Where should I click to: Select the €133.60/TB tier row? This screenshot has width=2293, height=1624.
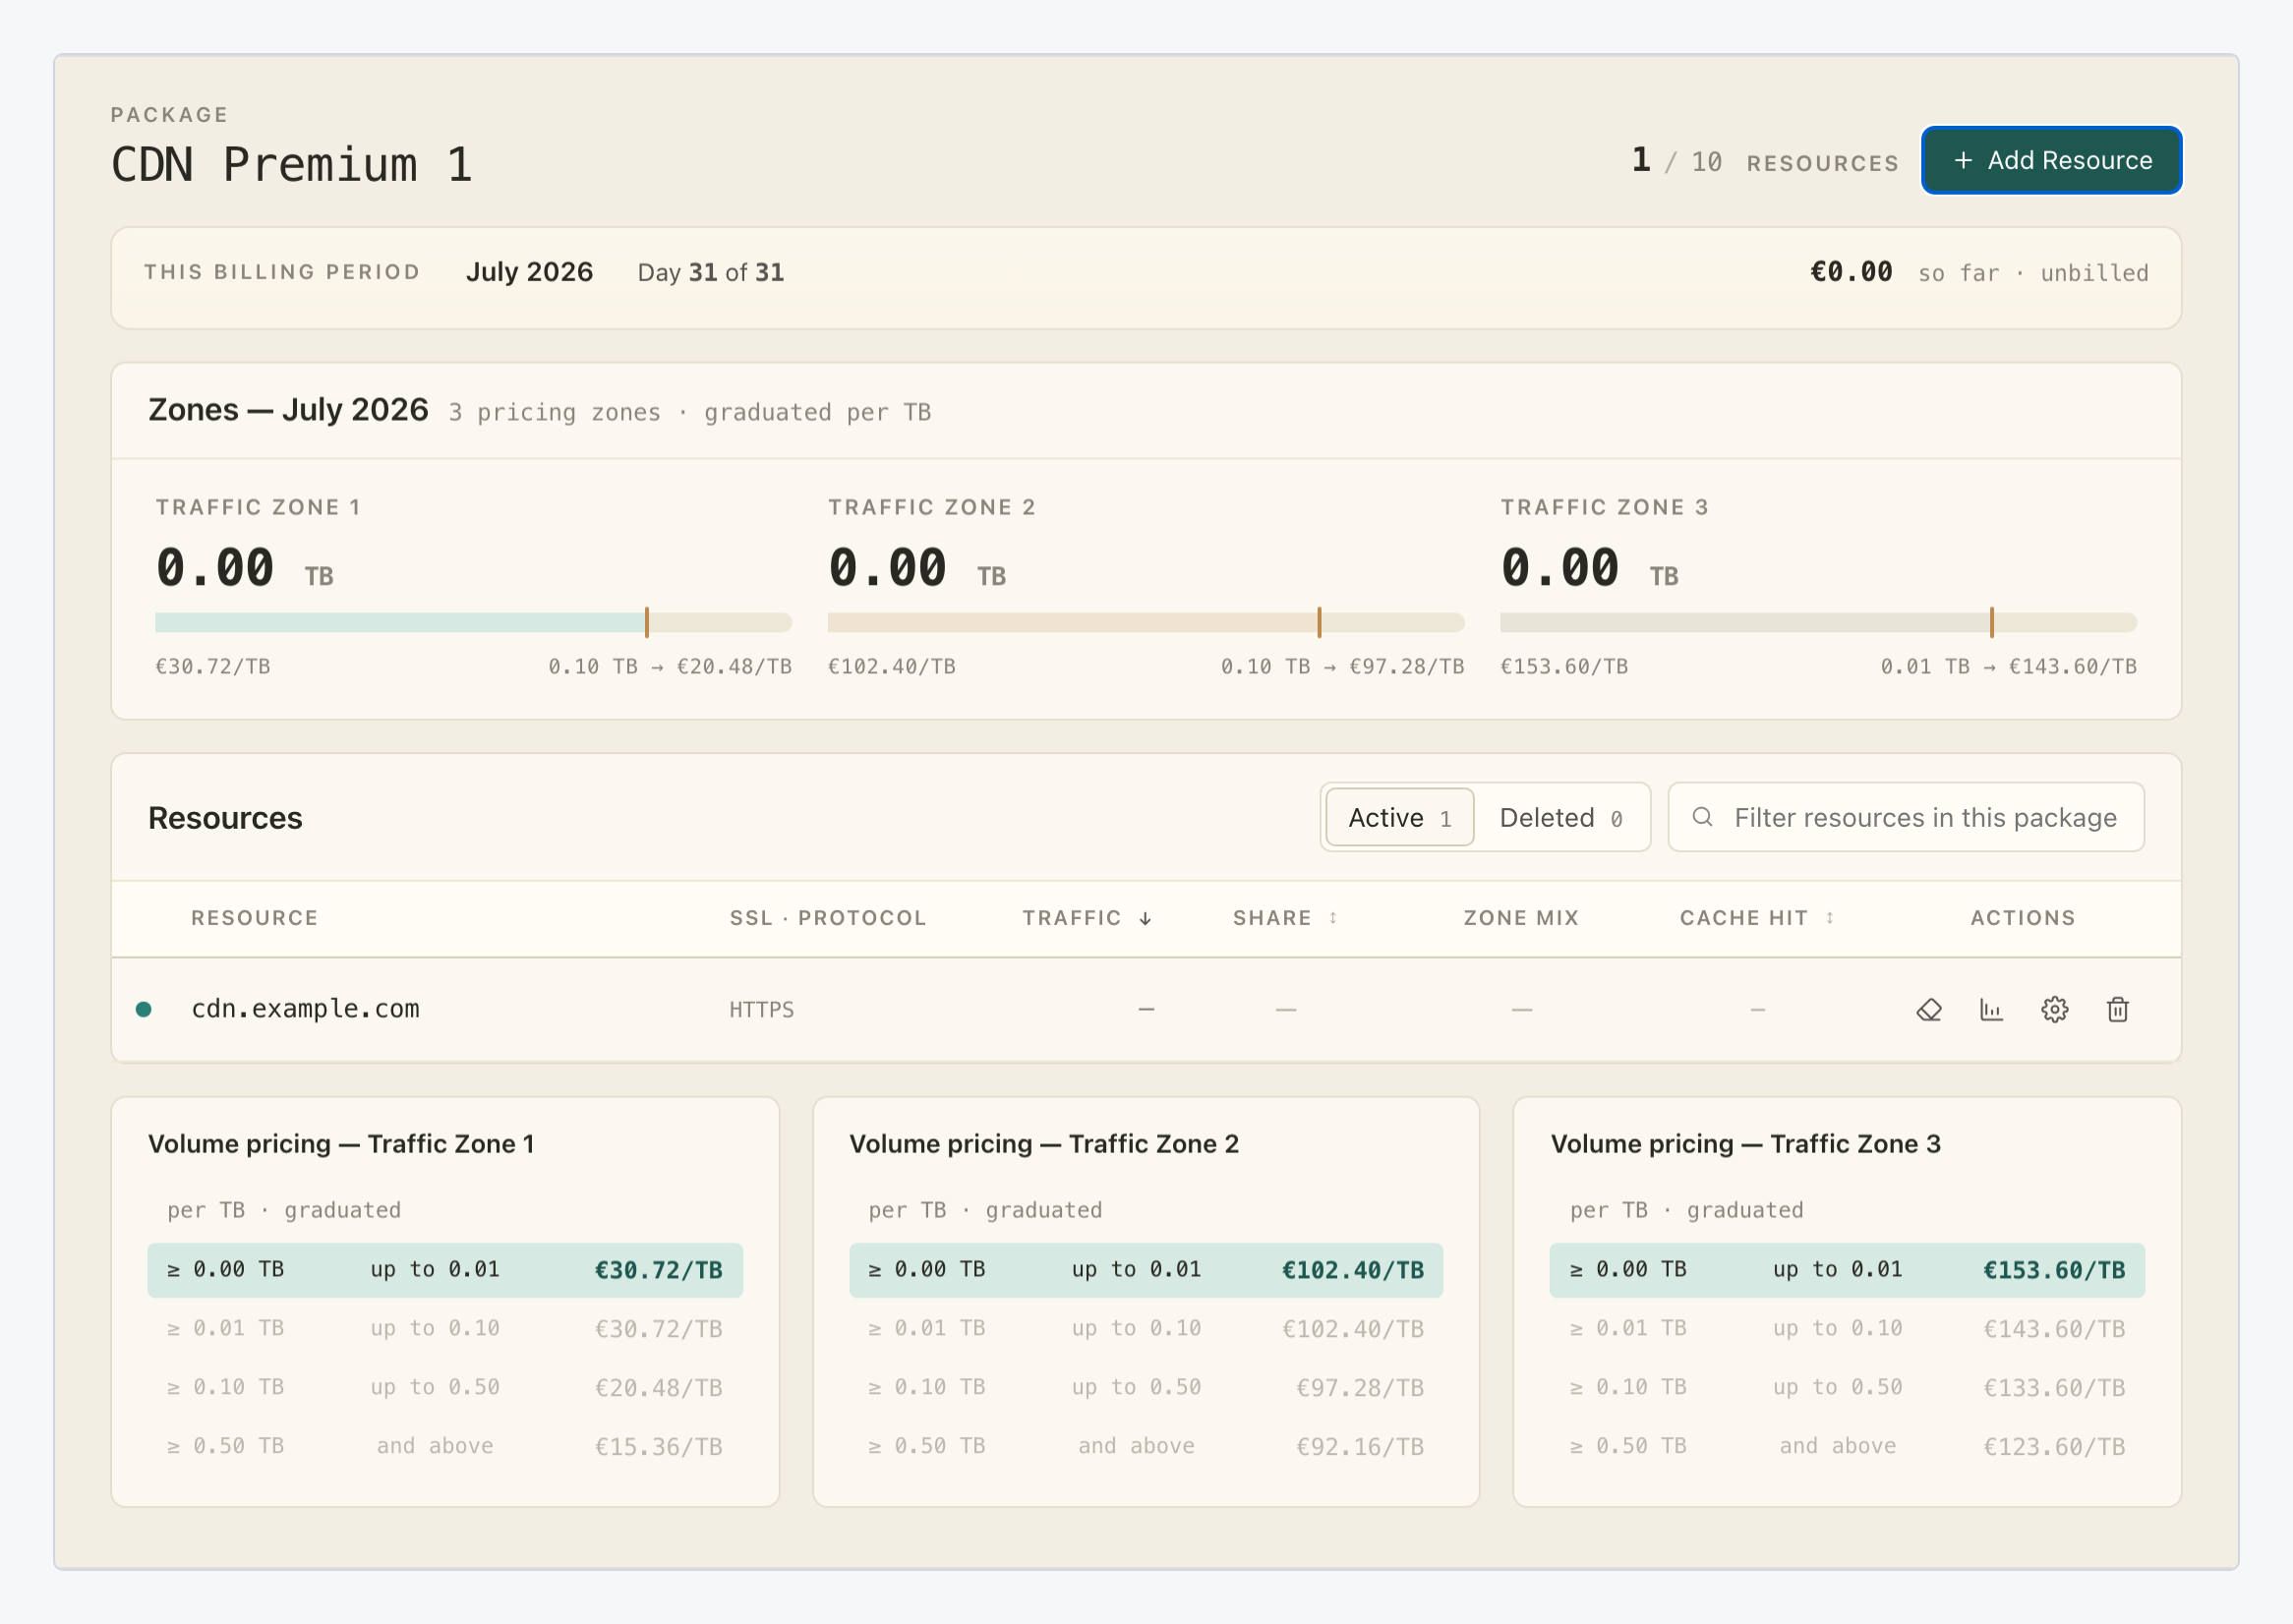pos(1847,1388)
